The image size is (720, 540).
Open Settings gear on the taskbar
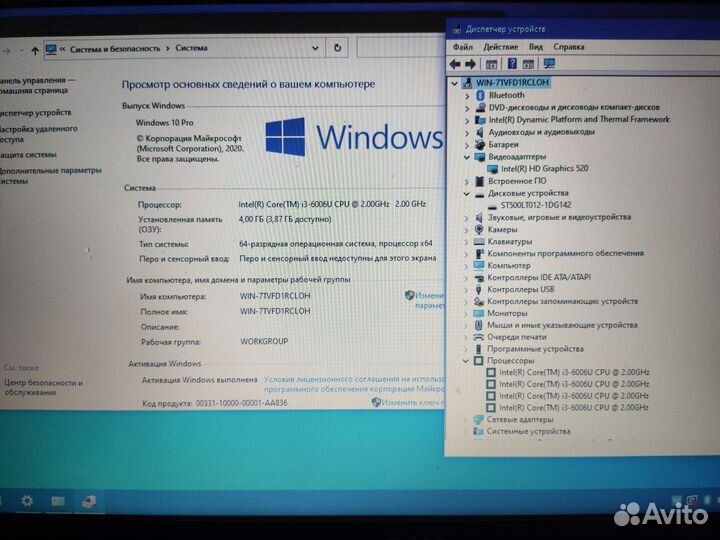pyautogui.click(x=27, y=501)
